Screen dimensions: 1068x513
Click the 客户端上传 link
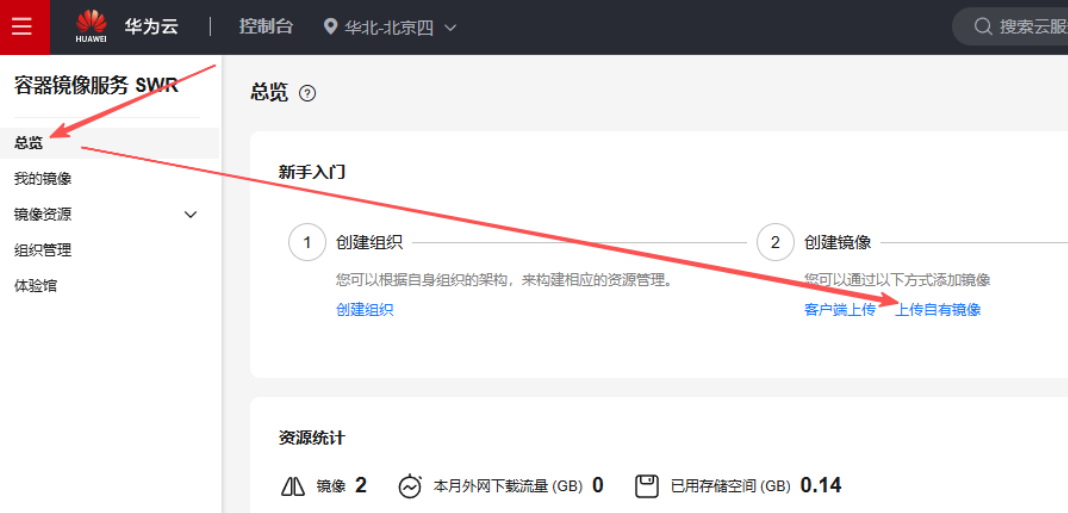(839, 310)
